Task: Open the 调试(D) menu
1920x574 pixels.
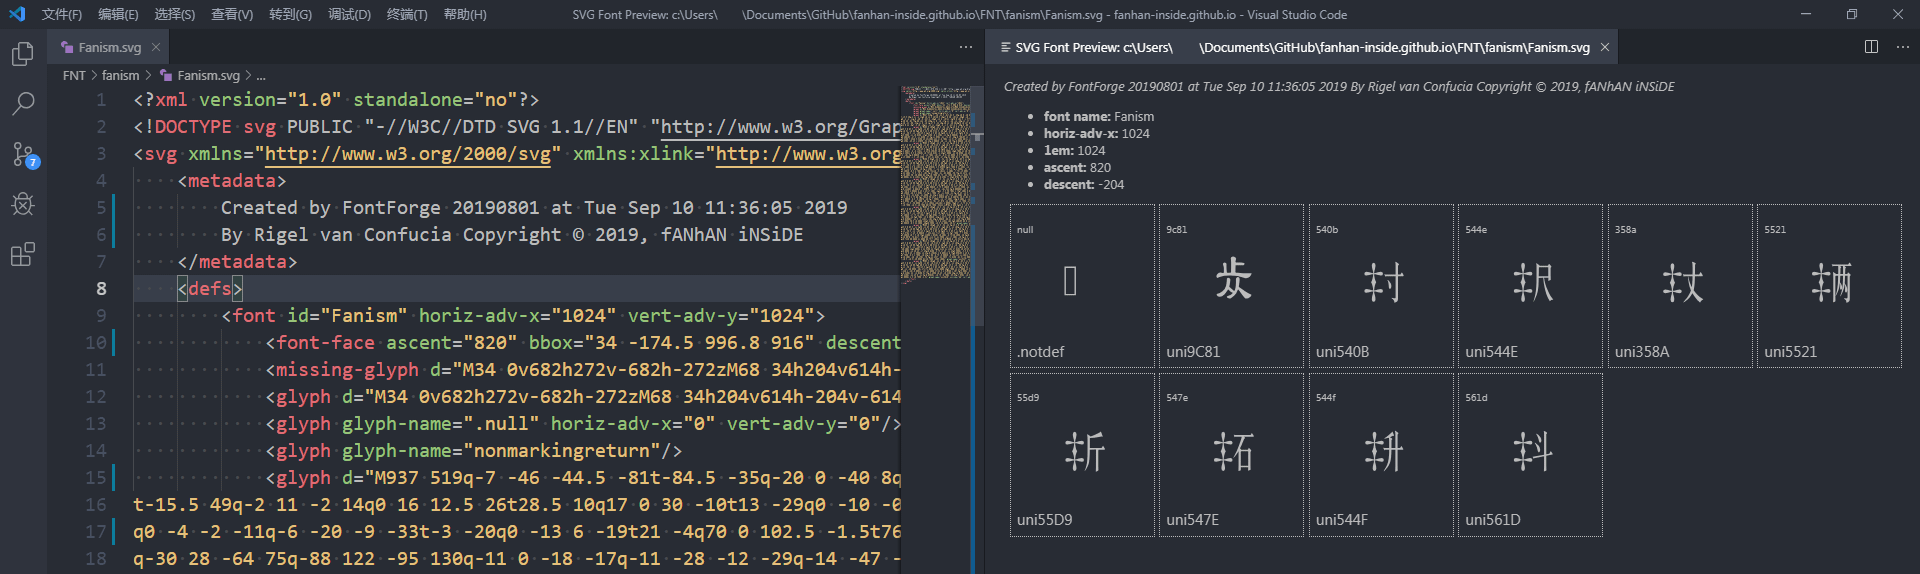Action: 349,14
